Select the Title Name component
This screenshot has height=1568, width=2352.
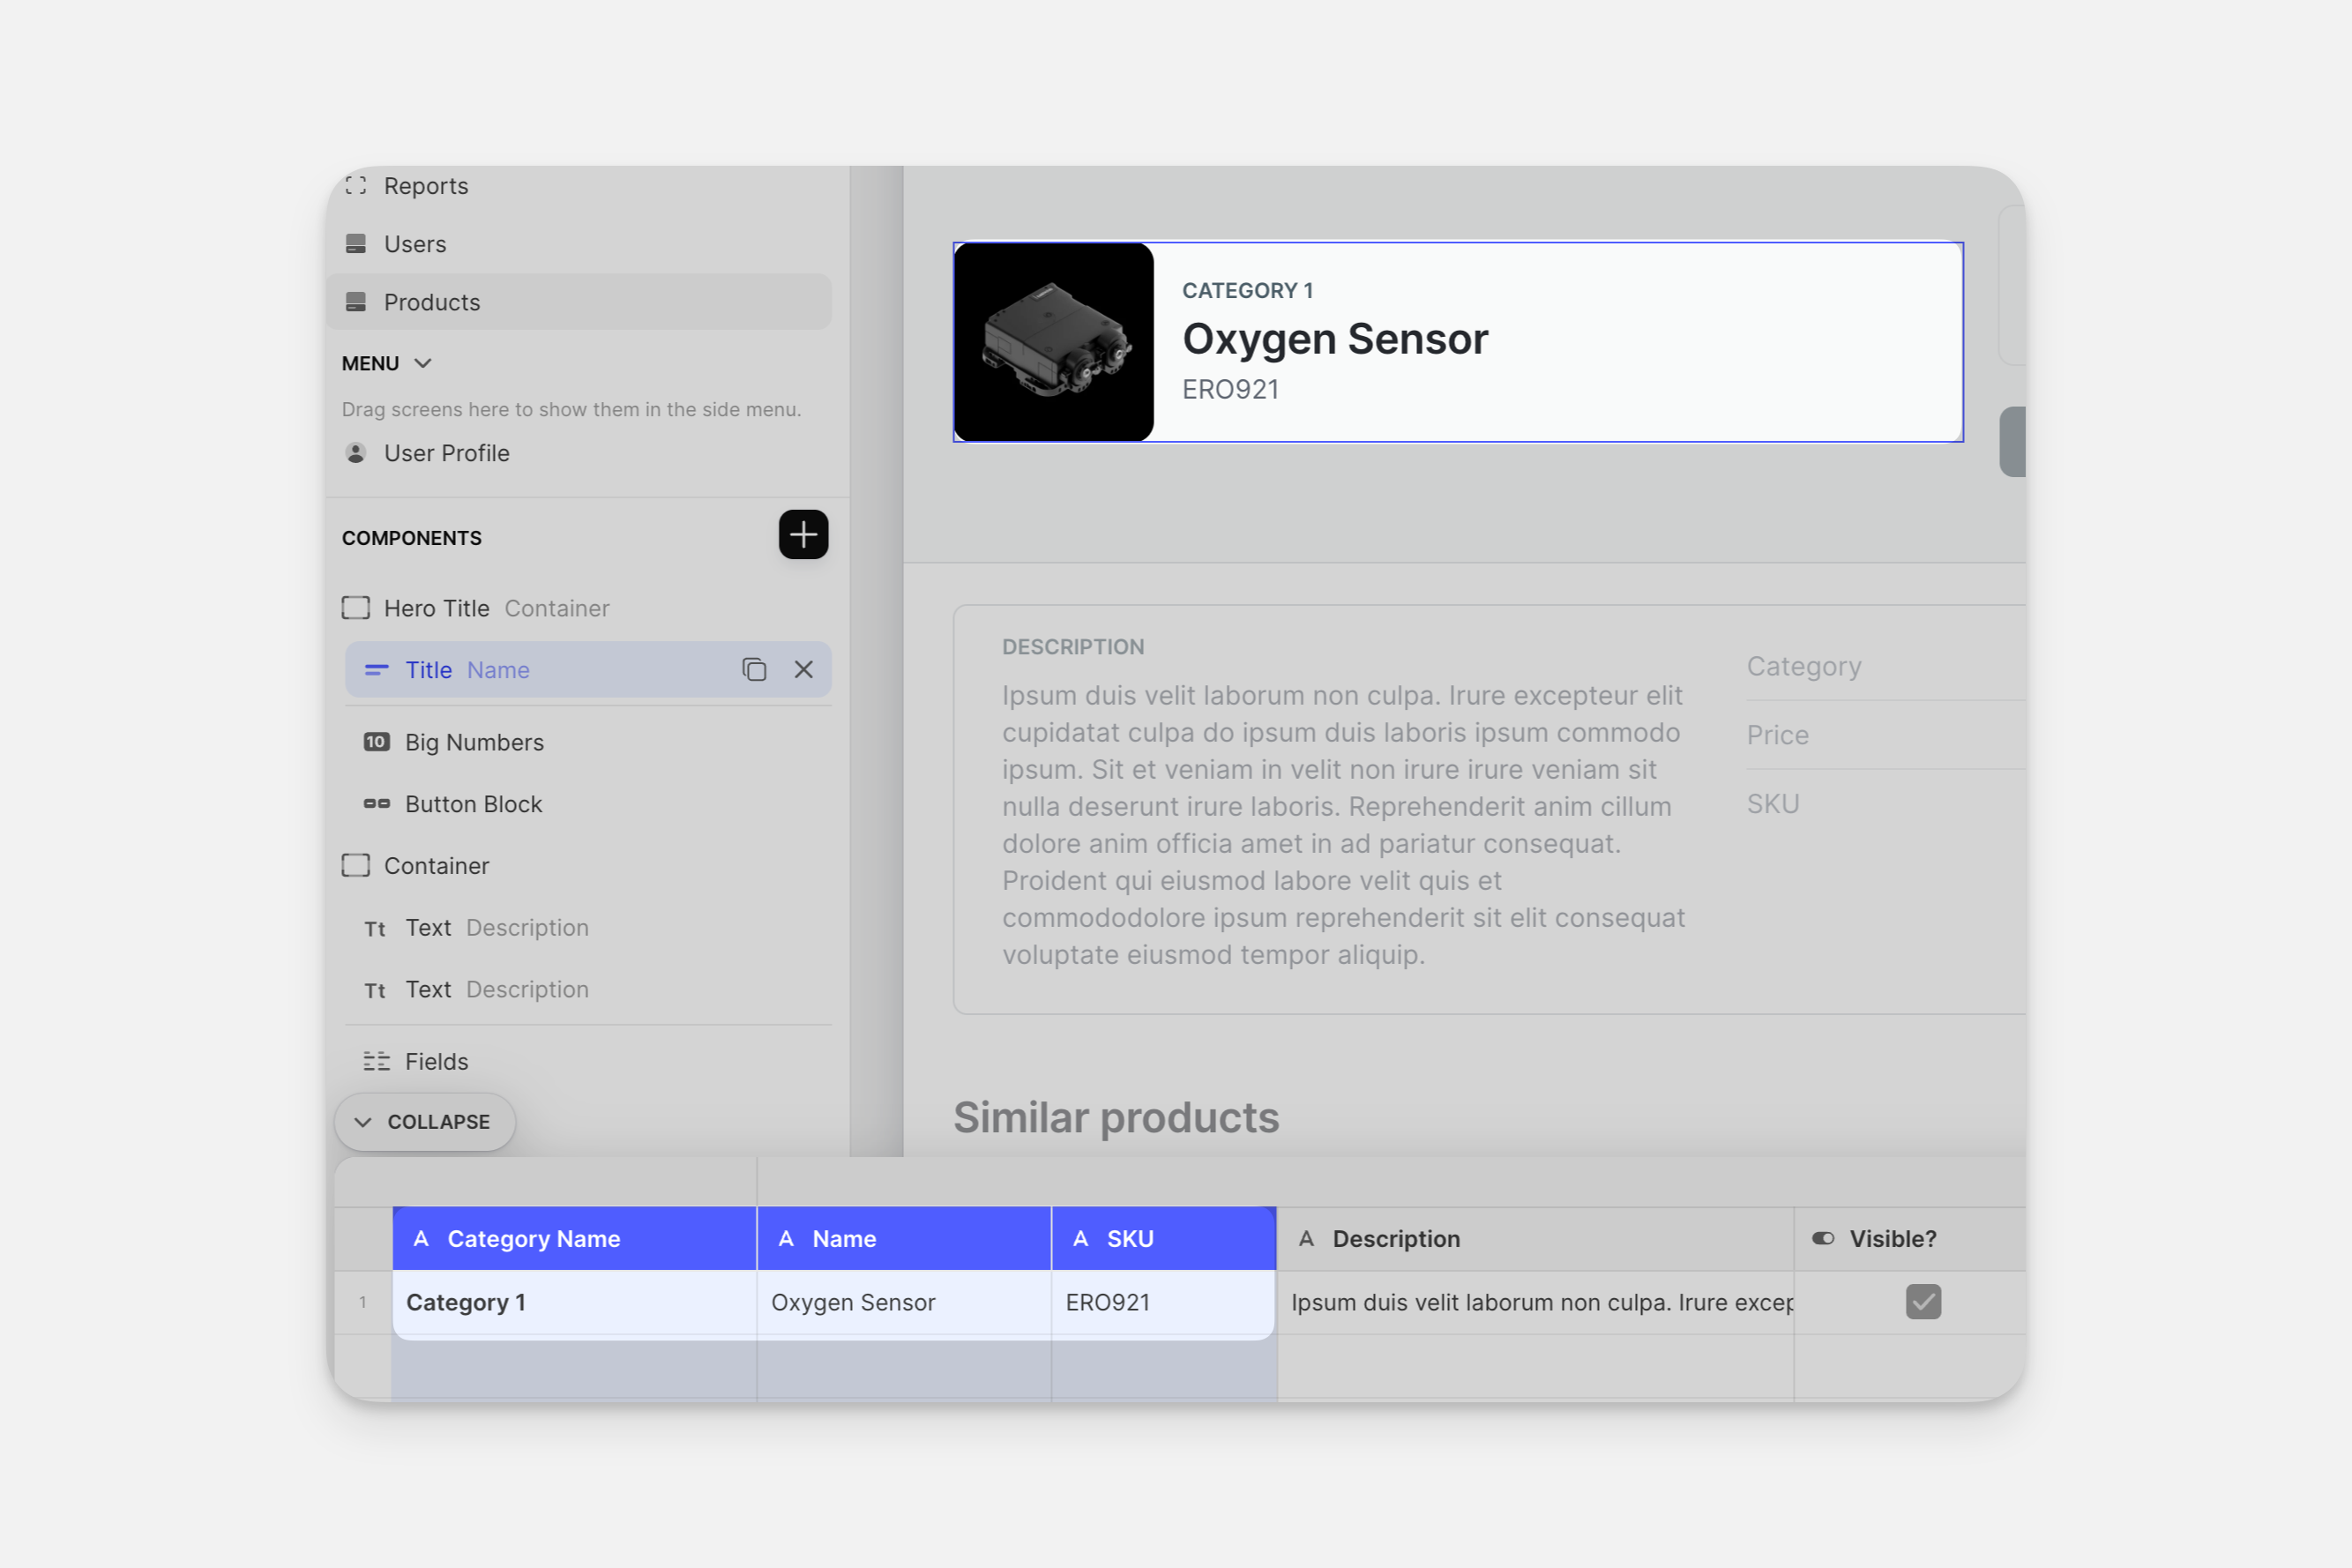[587, 669]
